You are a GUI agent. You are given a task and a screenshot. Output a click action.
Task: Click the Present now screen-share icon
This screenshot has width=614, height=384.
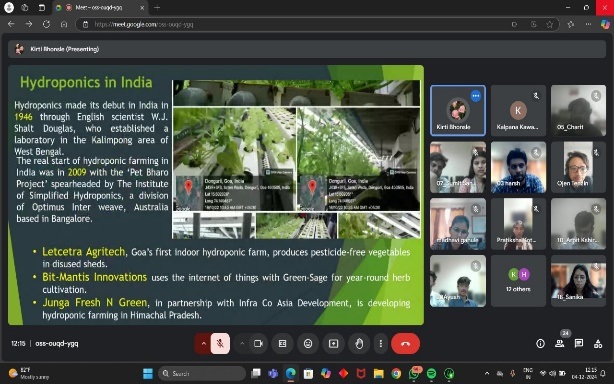[333, 344]
